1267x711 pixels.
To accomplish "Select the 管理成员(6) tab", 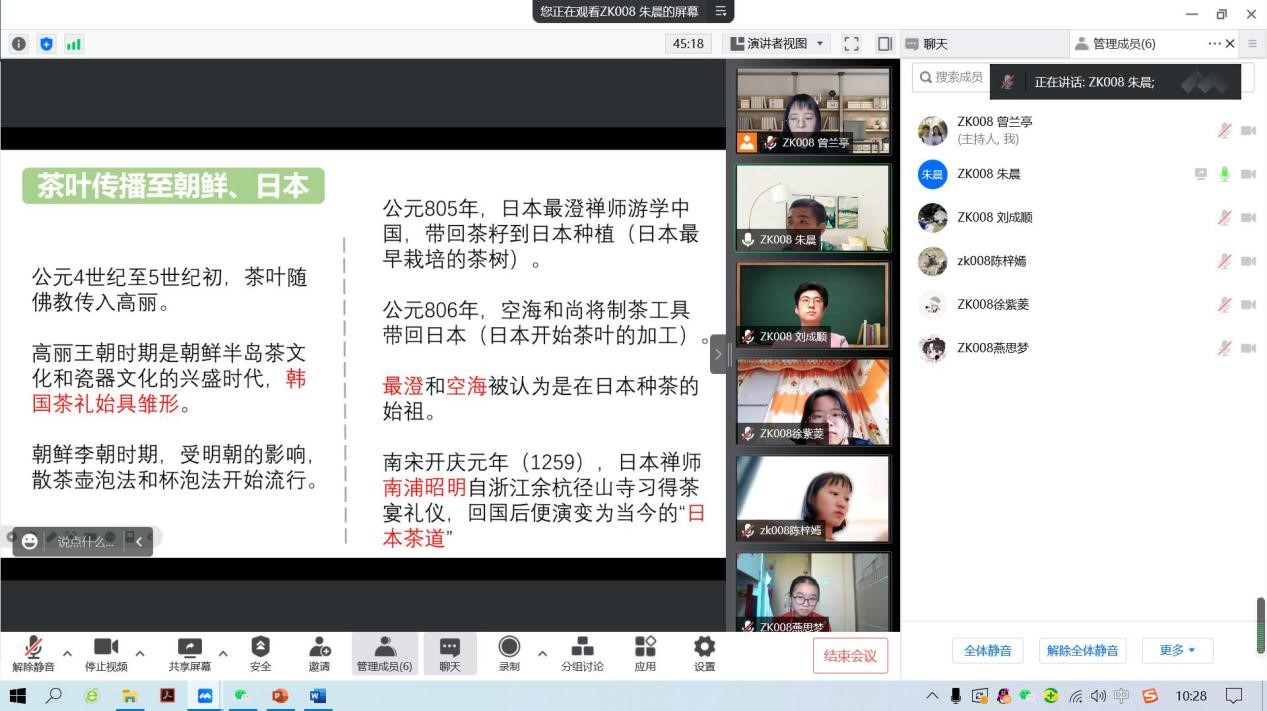I will point(1123,44).
